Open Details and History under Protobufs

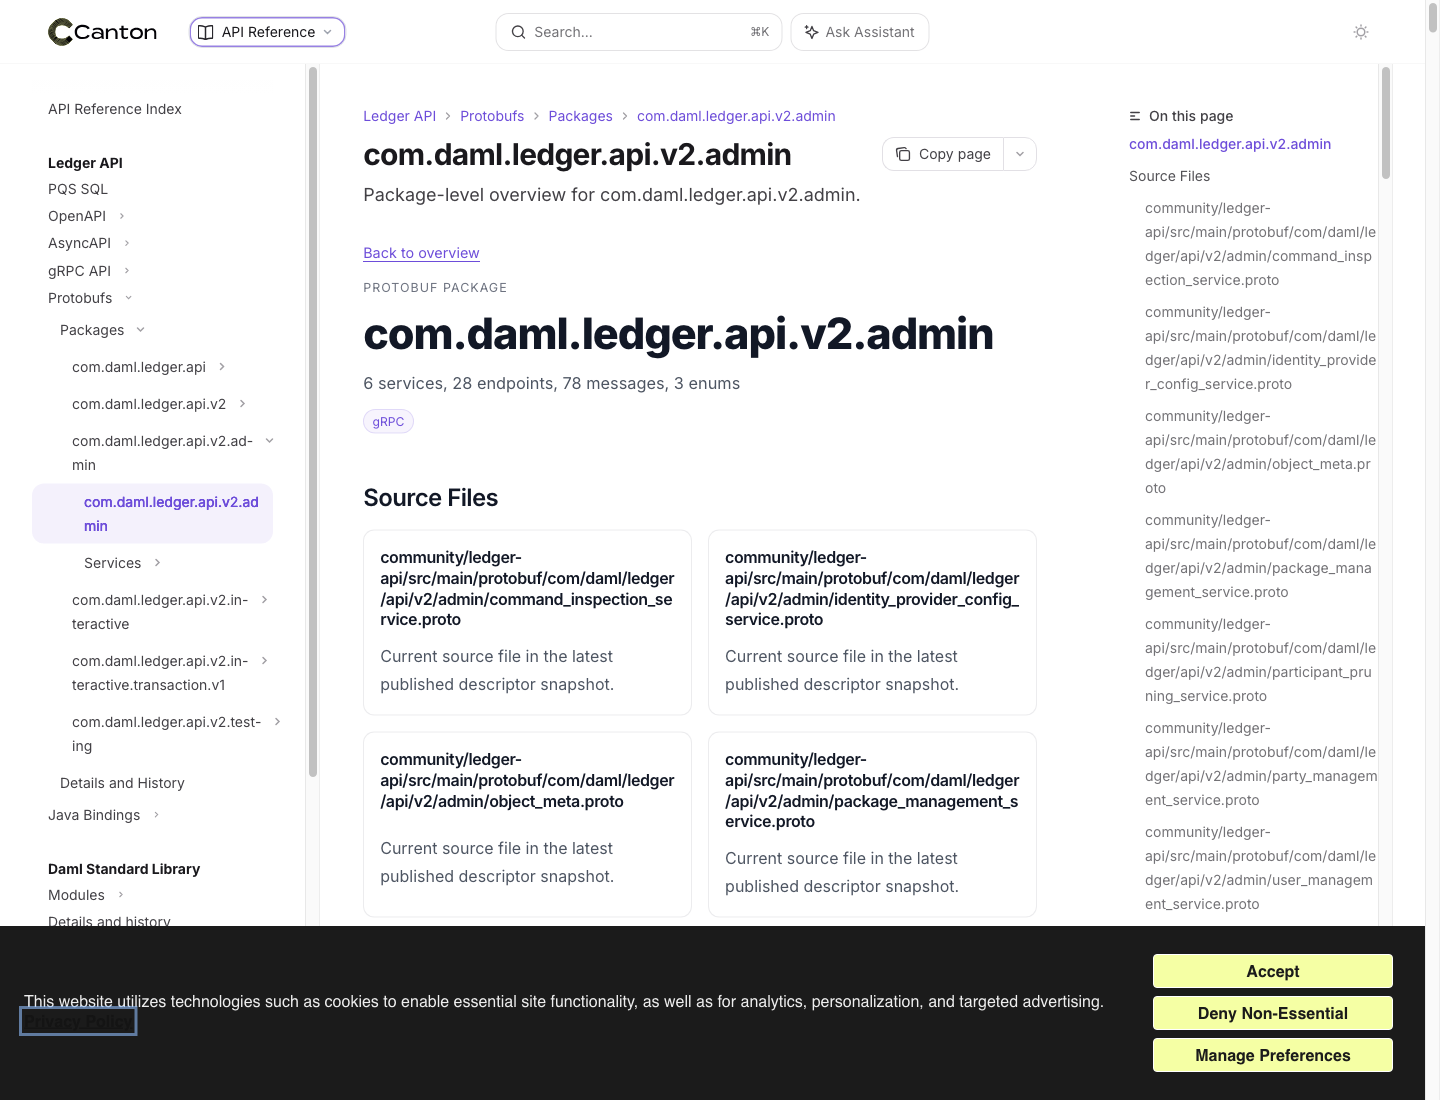122,783
